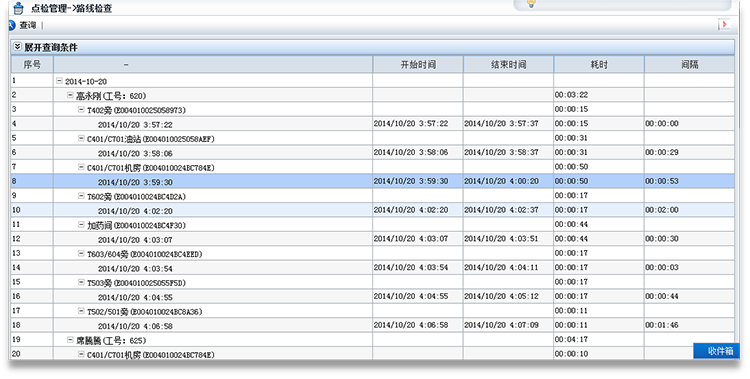The image size is (750, 379).
Task: Click the lightbulb tip icon
Action: point(531,4)
